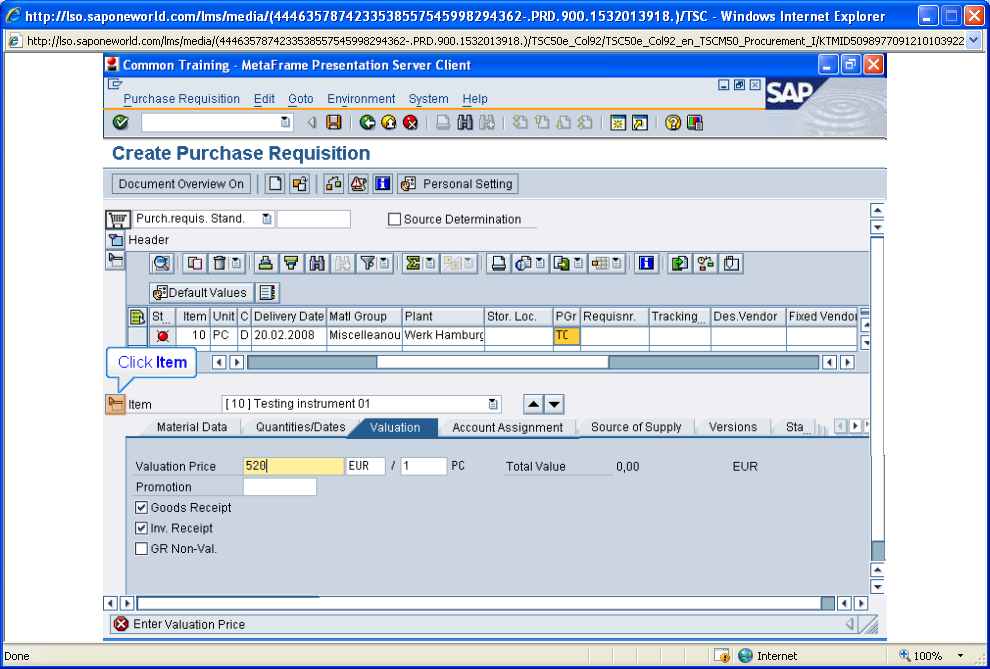The width and height of the screenshot is (990, 669).
Task: Click the Set filter funnel icon
Action: point(367,263)
